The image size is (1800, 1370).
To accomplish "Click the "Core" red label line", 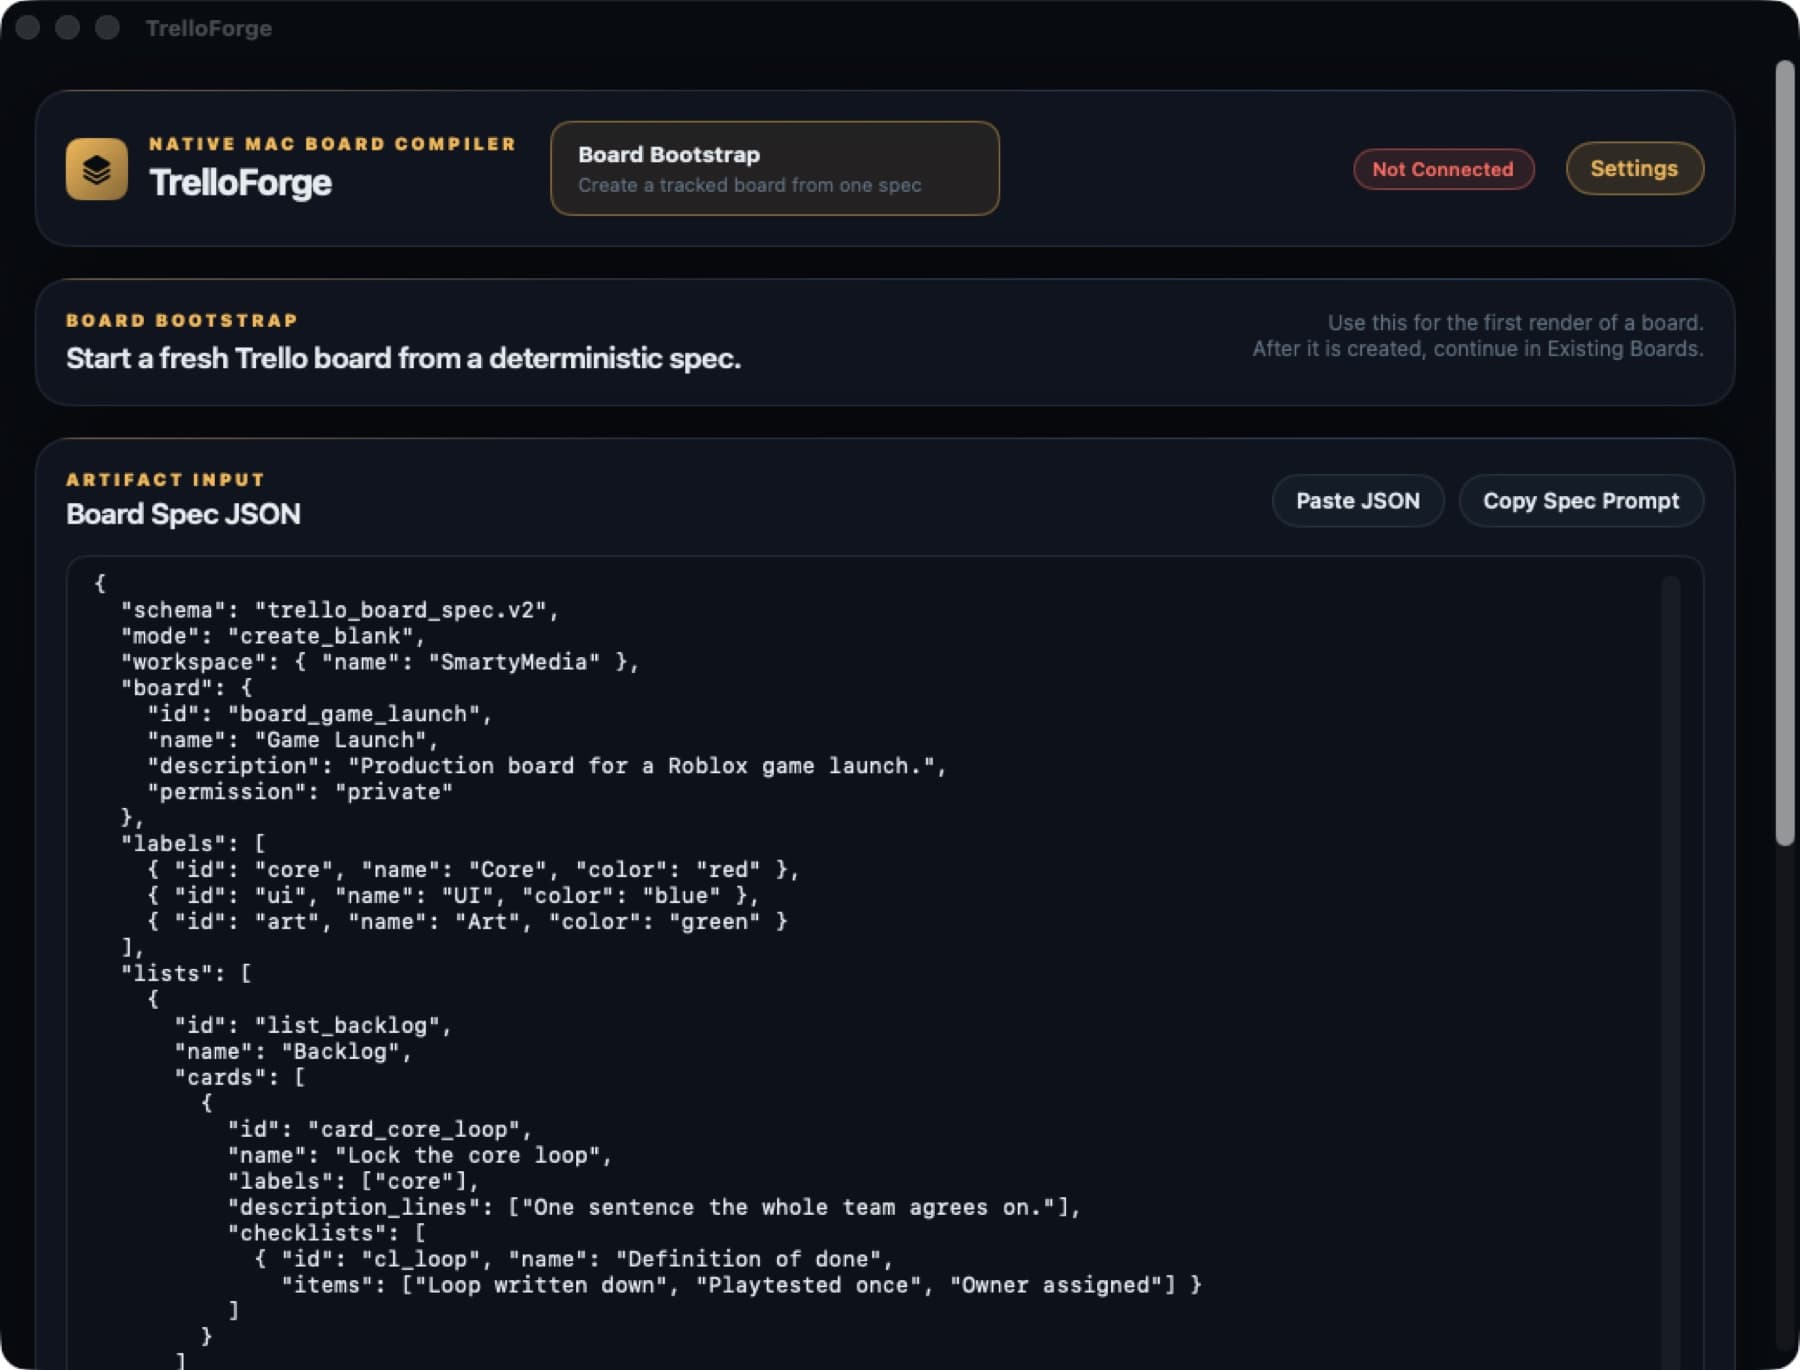I will click(x=473, y=870).
